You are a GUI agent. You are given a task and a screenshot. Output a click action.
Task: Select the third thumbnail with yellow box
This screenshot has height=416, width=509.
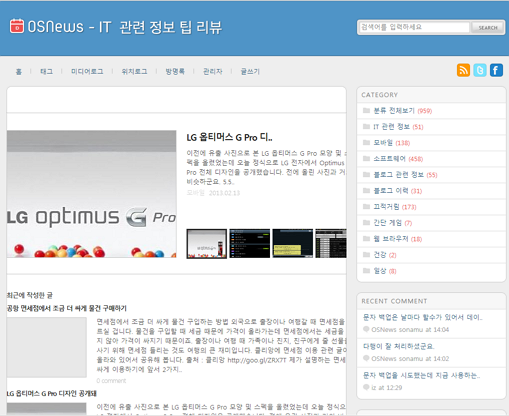(293, 243)
